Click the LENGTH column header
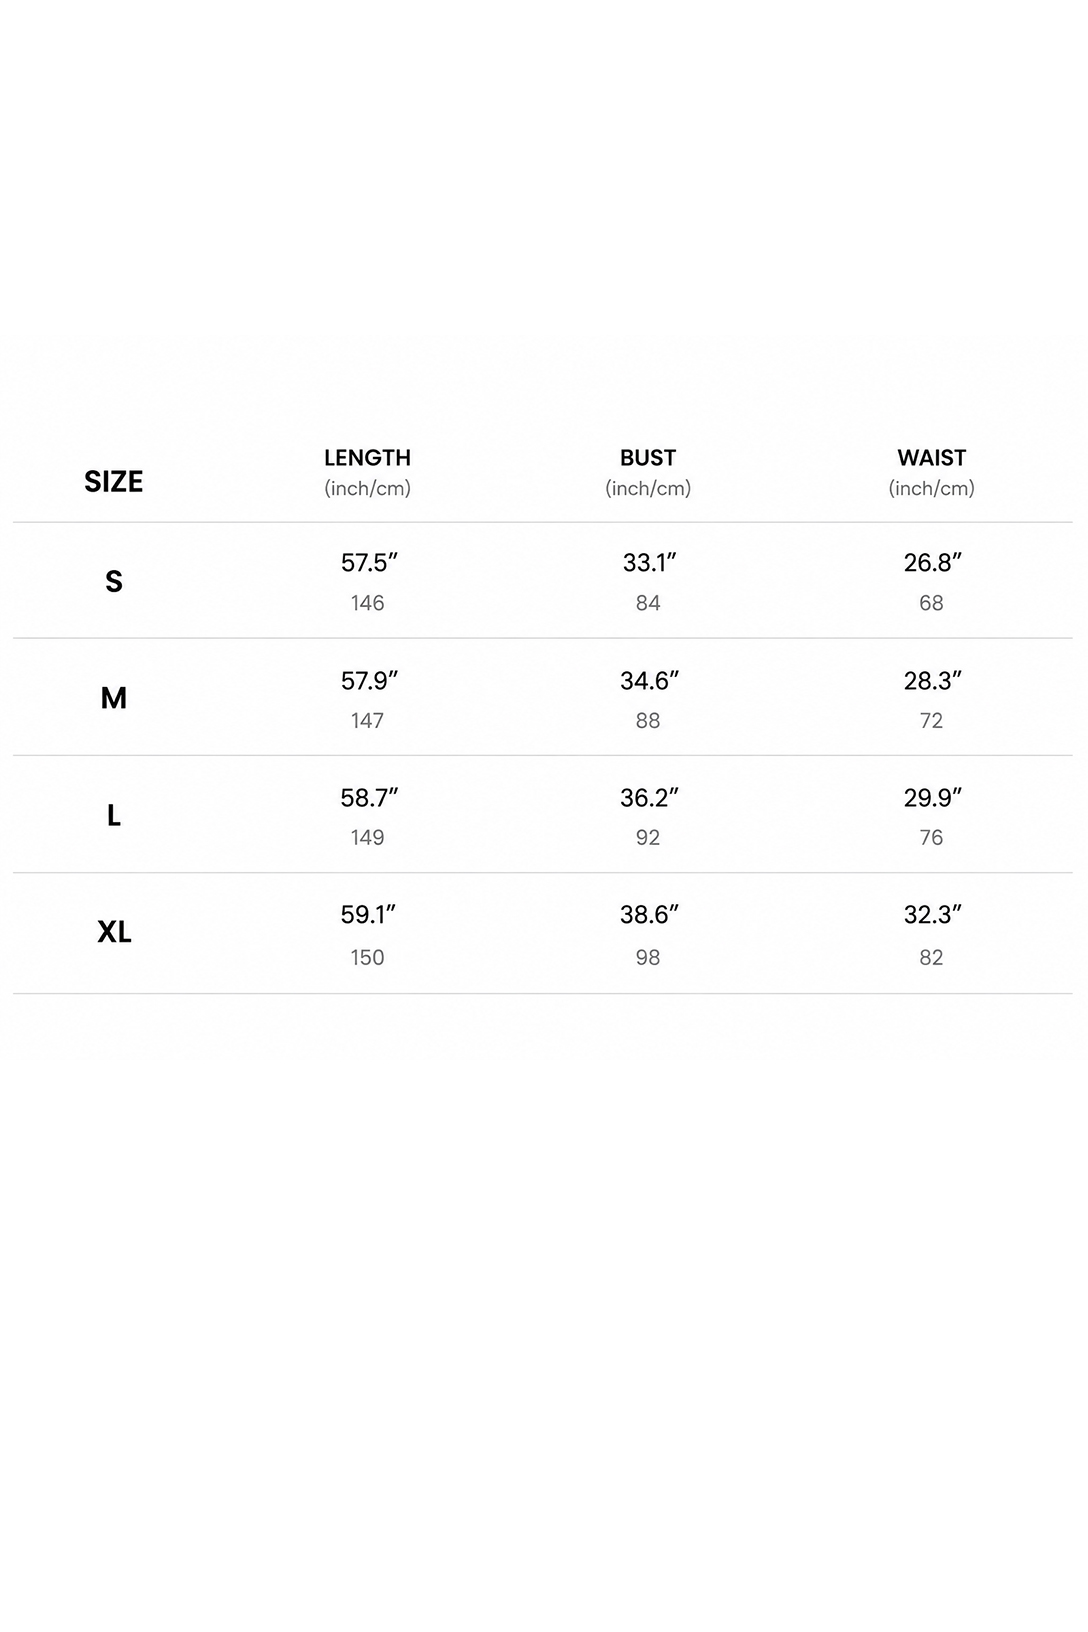Image resolution: width=1088 pixels, height=1632 pixels. pos(367,458)
